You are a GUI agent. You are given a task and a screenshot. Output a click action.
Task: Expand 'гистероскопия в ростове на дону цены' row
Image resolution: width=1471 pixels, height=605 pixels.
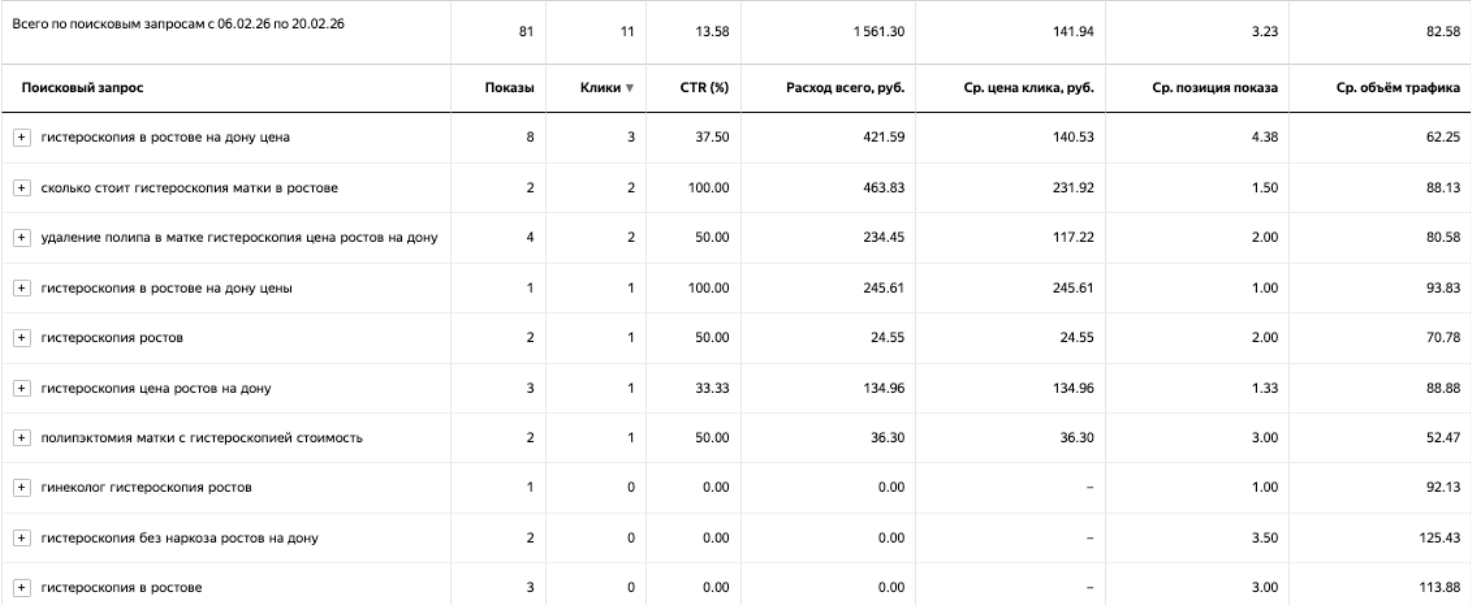[x=20, y=288]
